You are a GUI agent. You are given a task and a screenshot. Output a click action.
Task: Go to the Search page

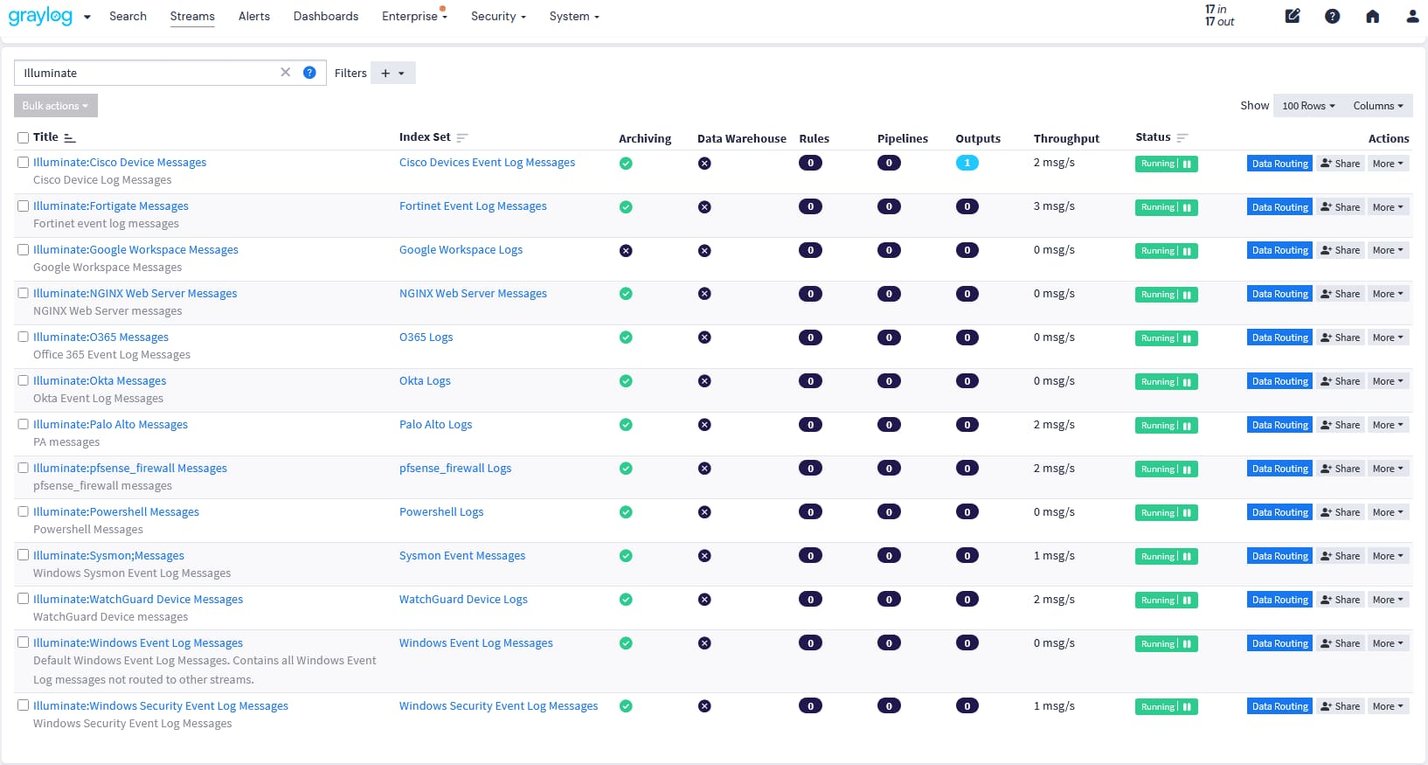point(128,16)
